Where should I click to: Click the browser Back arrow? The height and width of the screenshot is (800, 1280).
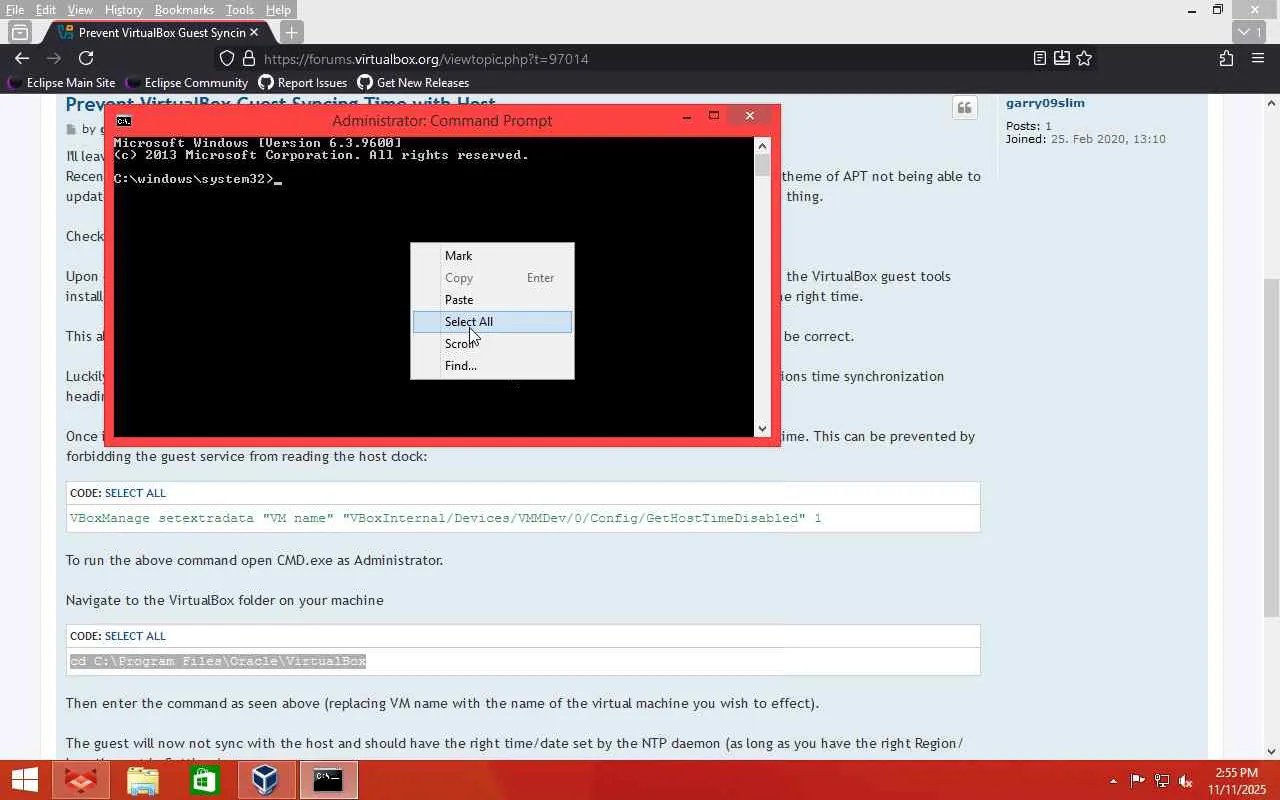pyautogui.click(x=22, y=58)
